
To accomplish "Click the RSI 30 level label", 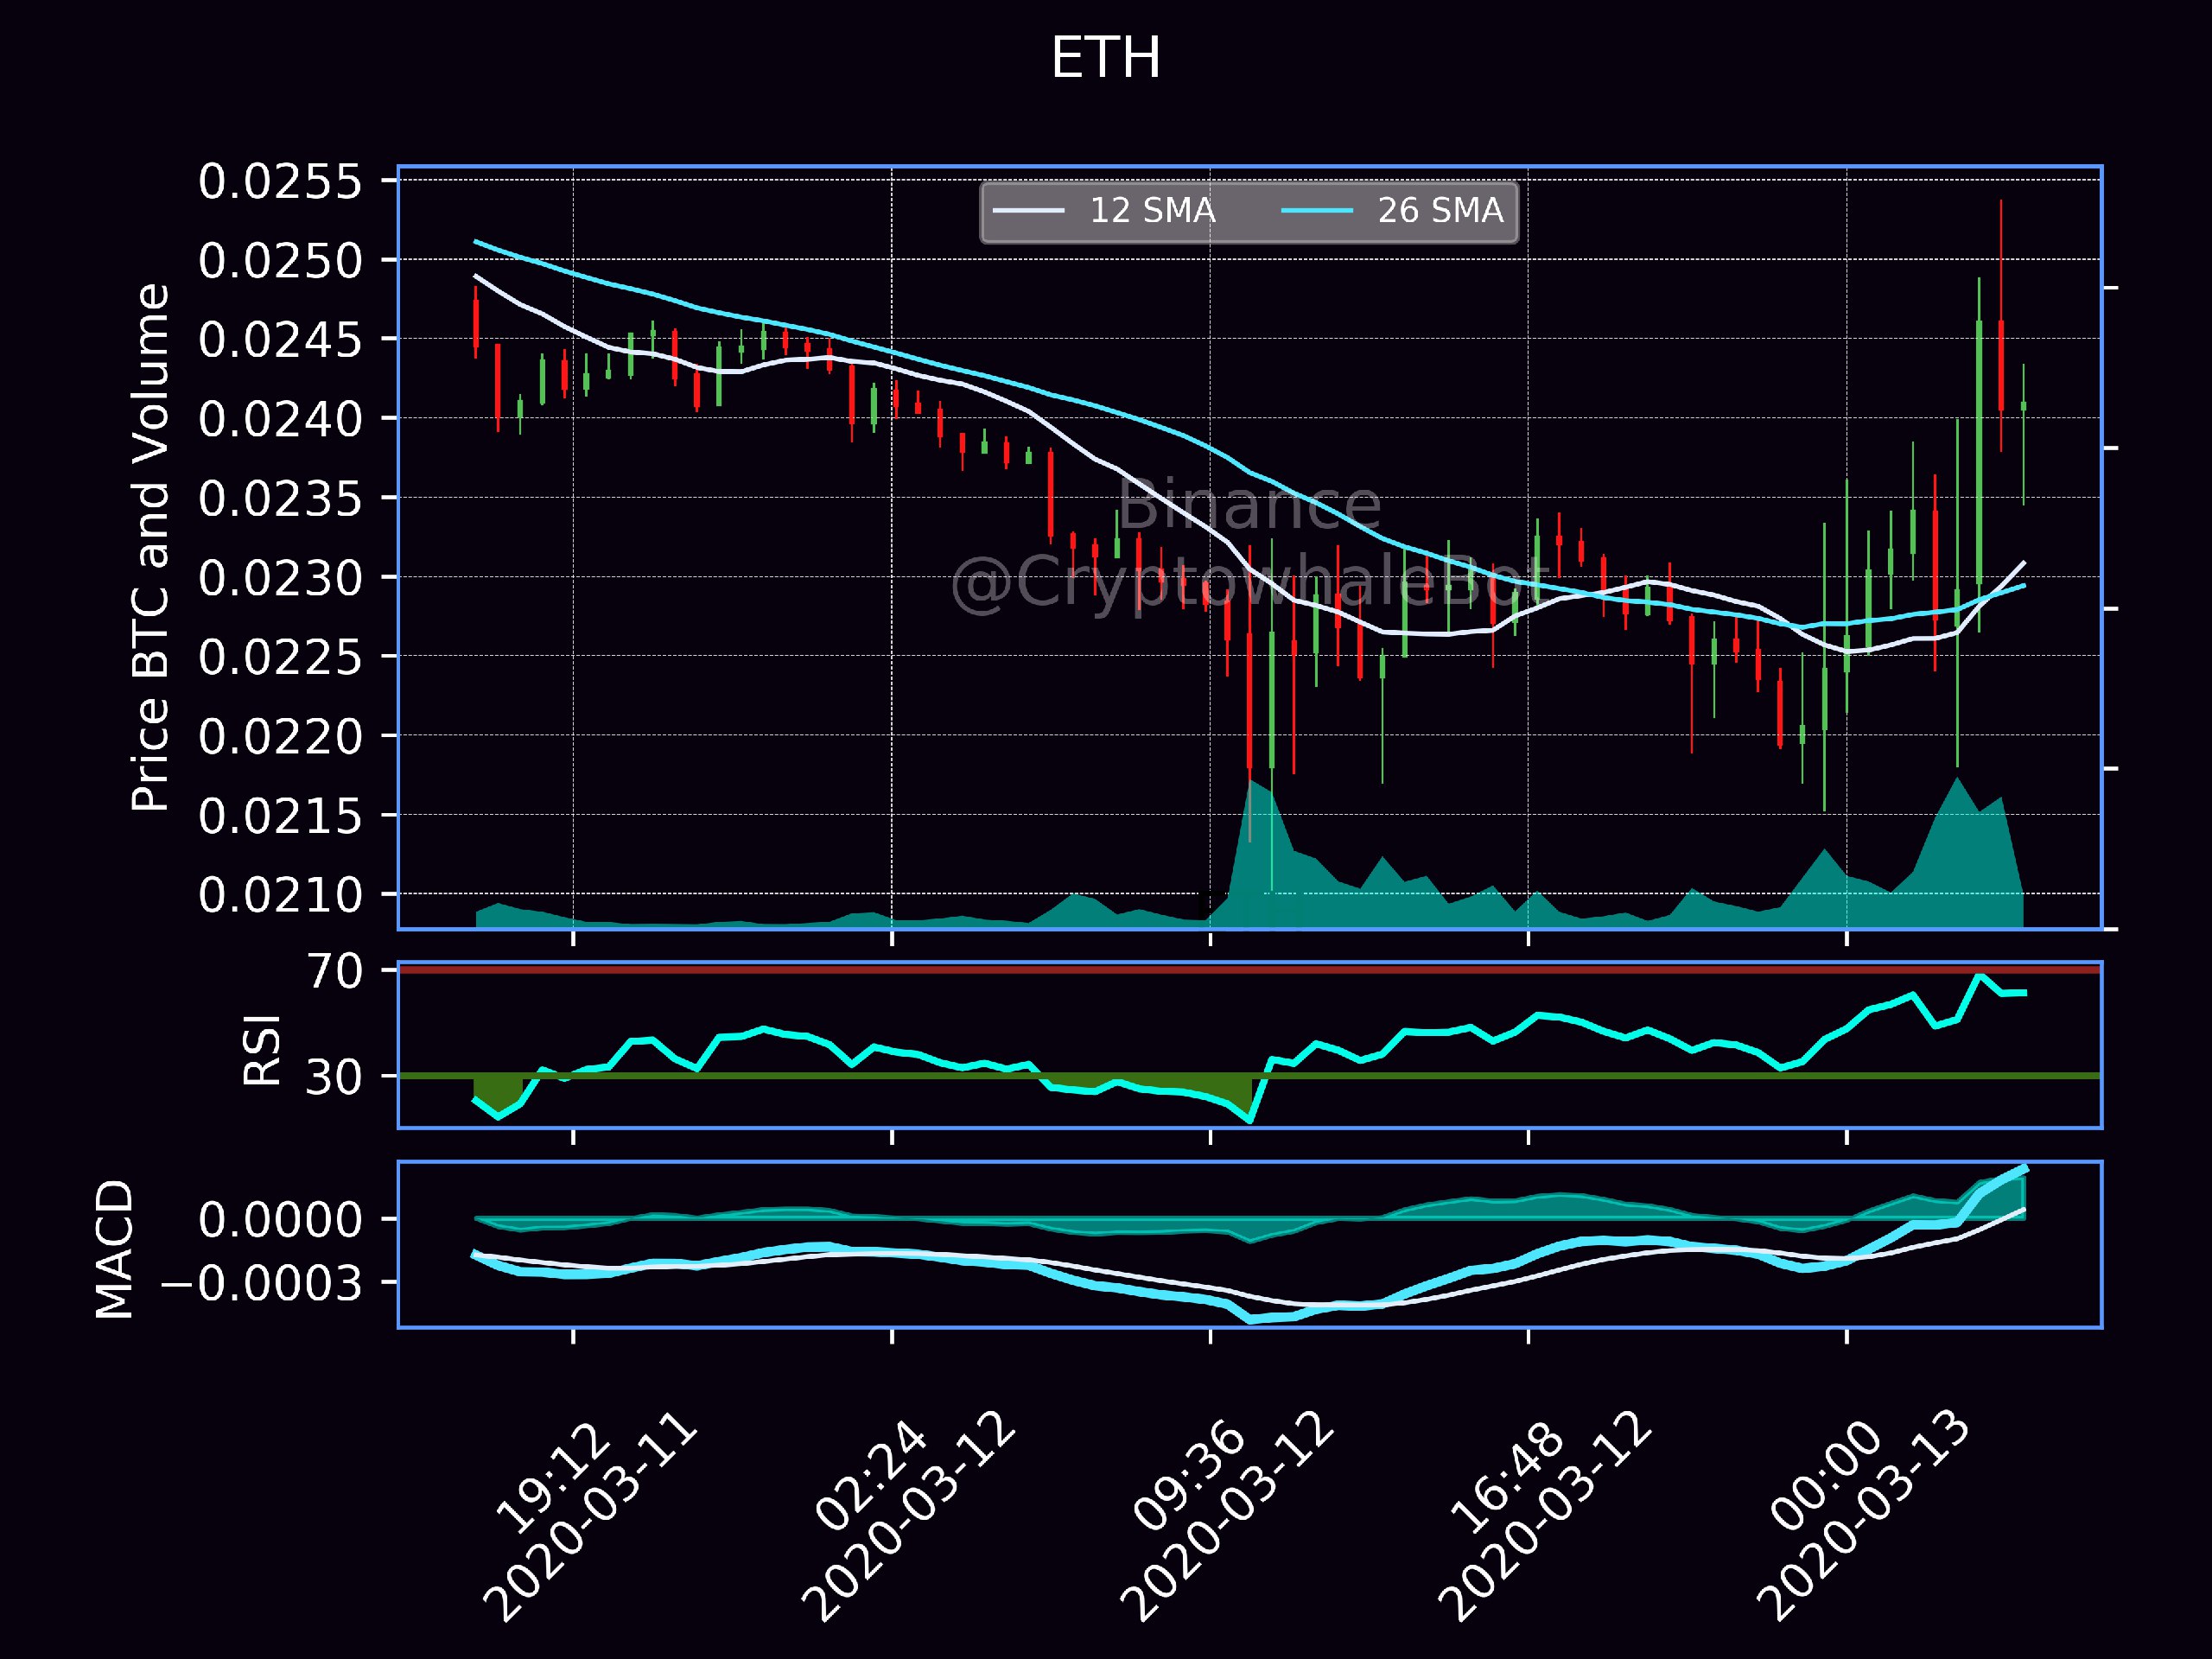I will (335, 1077).
